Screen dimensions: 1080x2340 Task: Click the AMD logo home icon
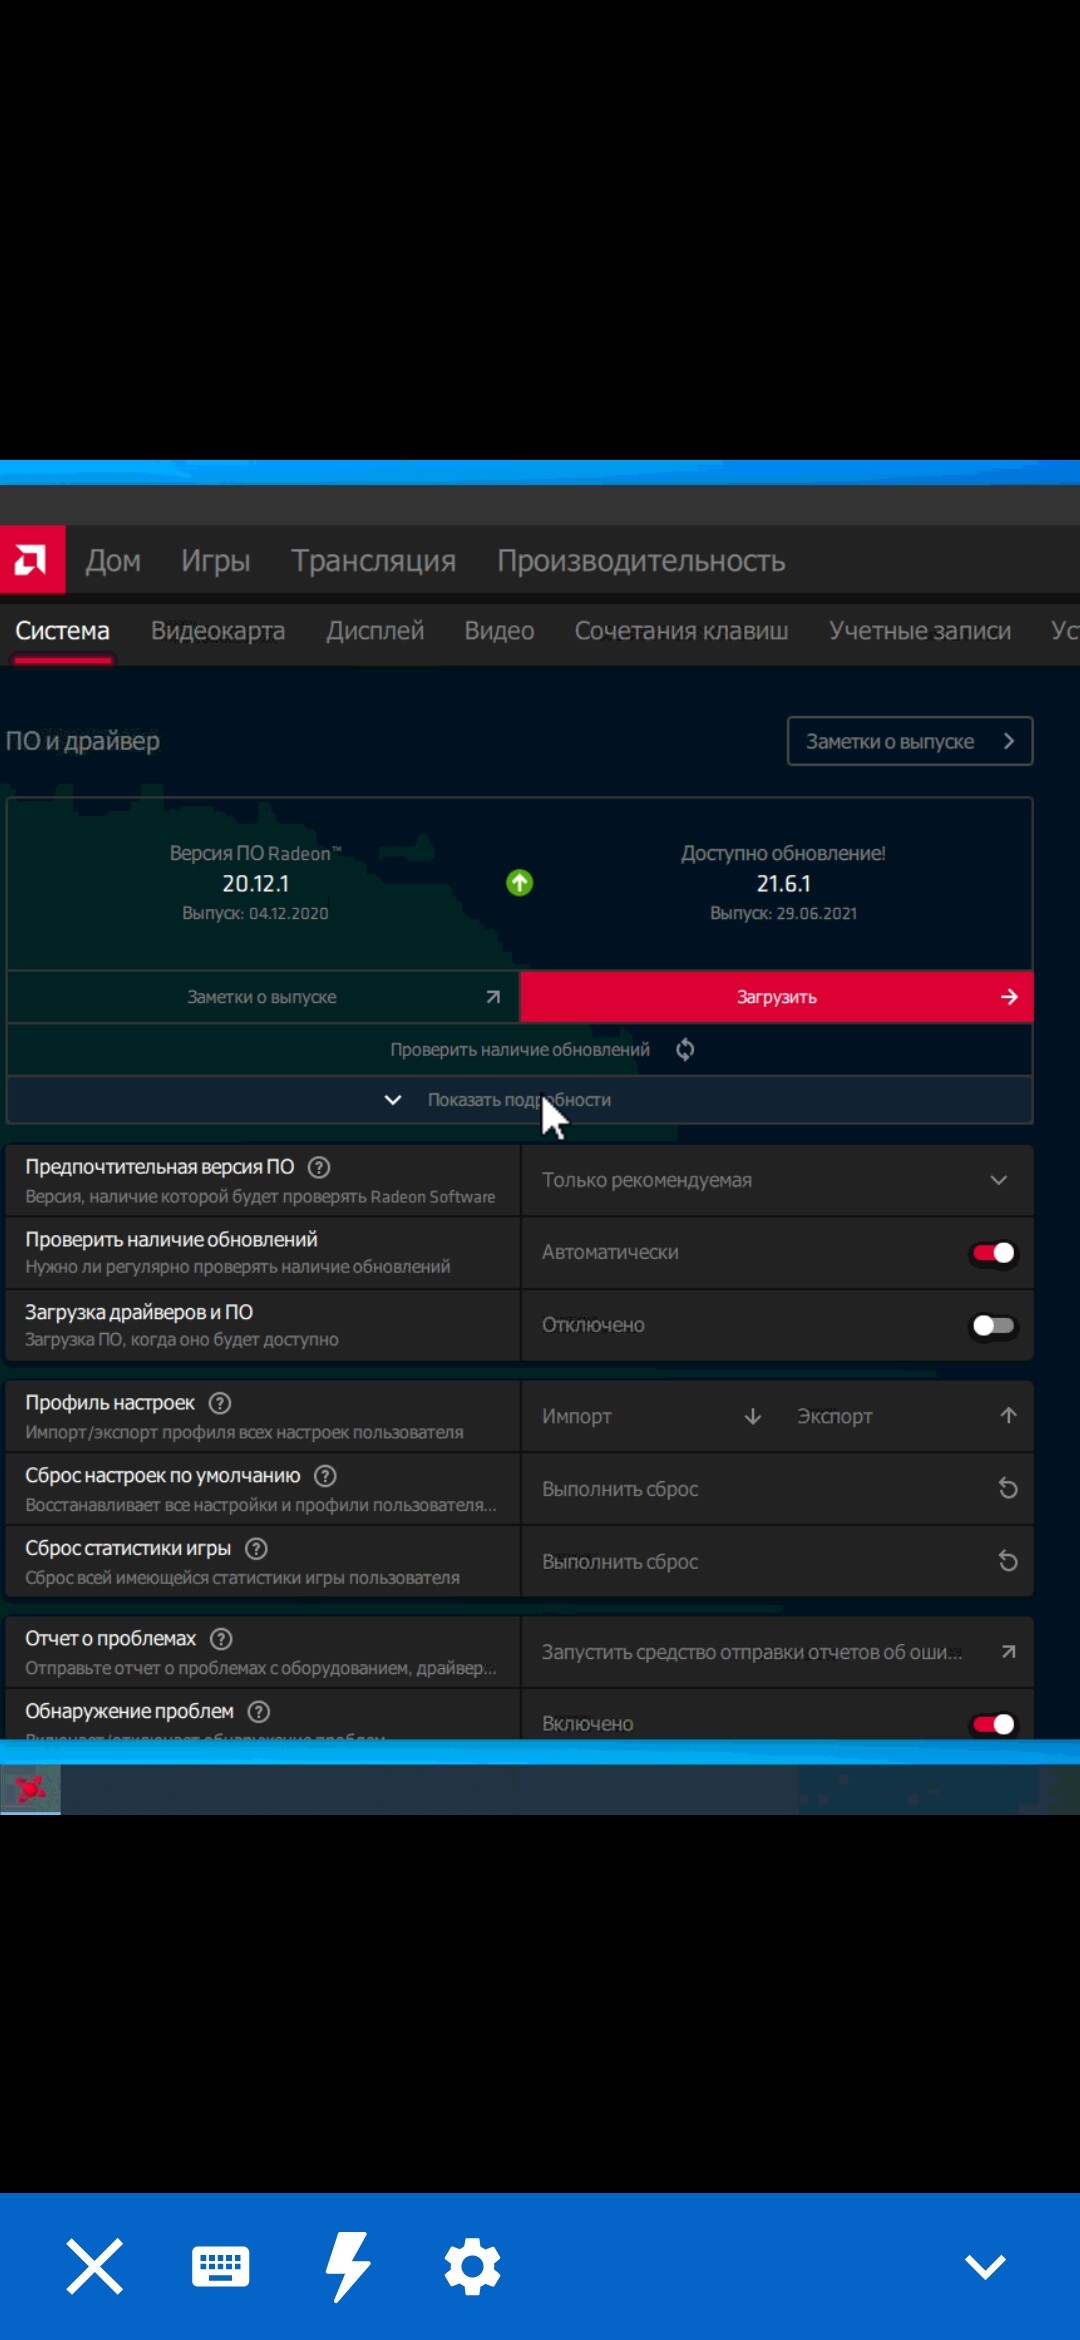tap(32, 560)
